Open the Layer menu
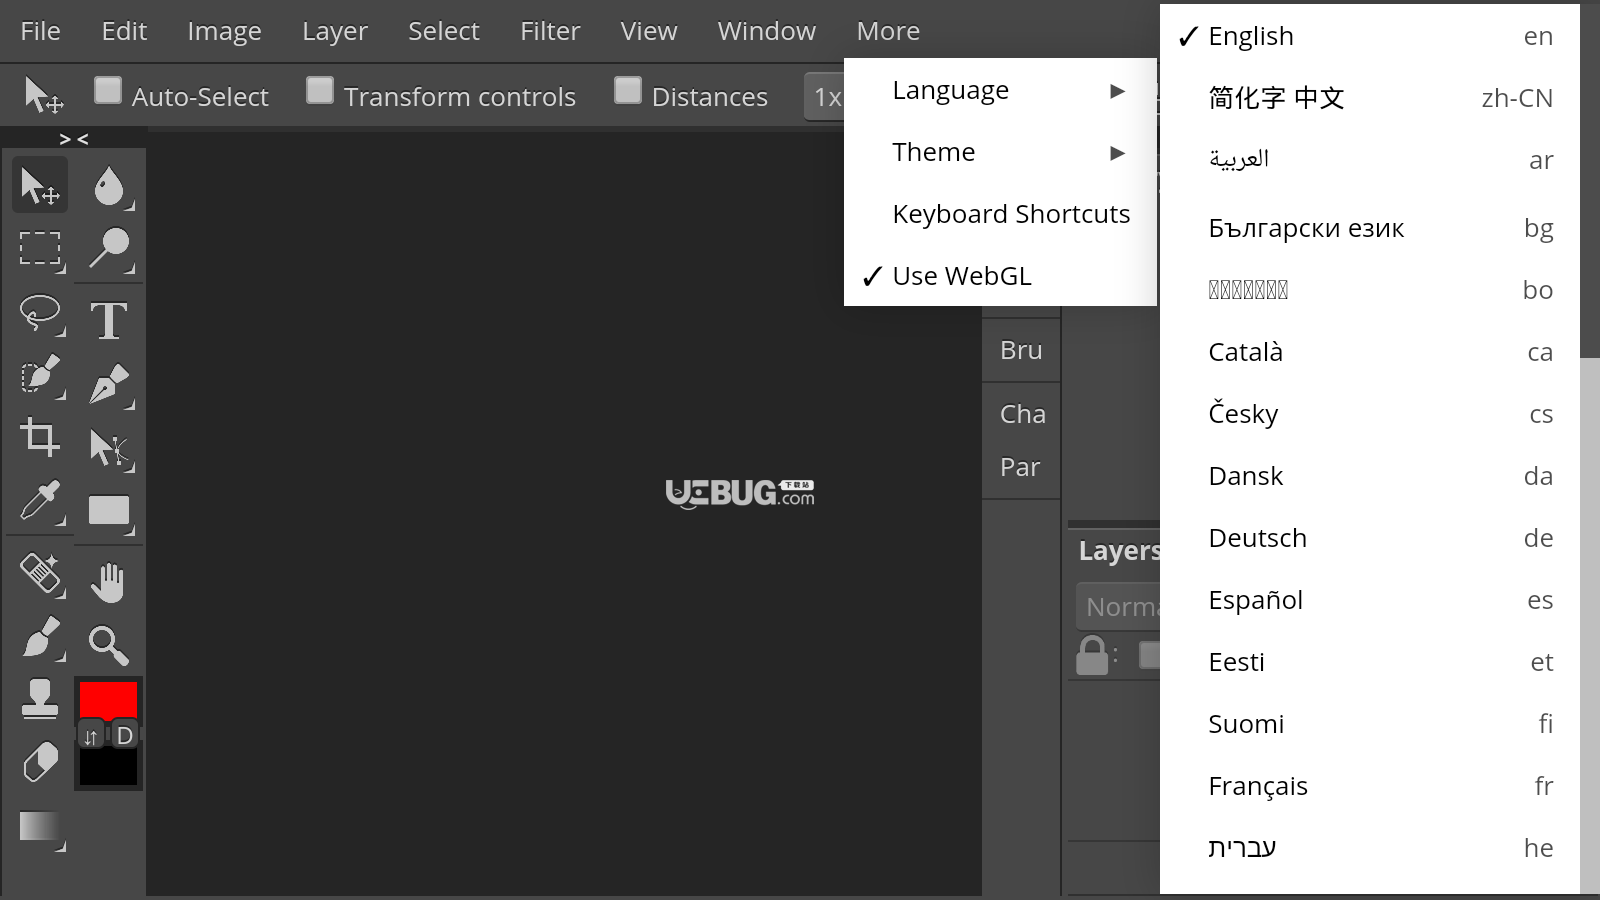1600x900 pixels. tap(335, 31)
